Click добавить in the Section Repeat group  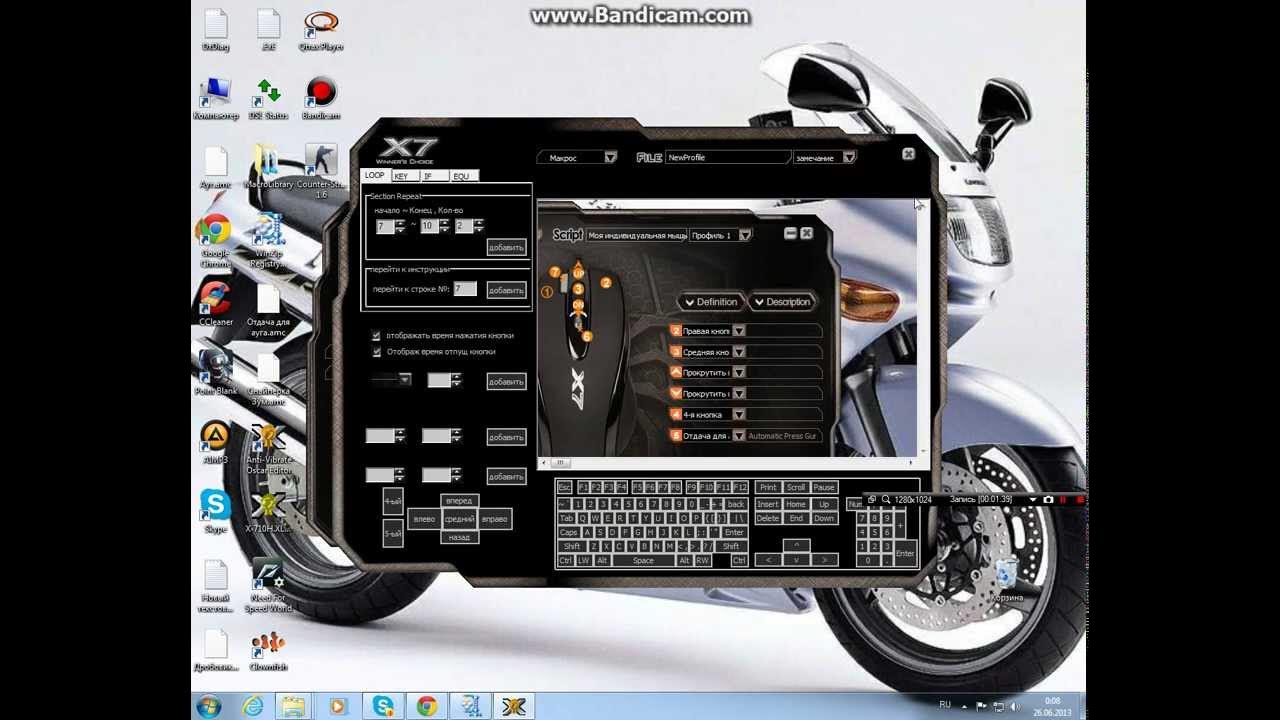[x=506, y=247]
